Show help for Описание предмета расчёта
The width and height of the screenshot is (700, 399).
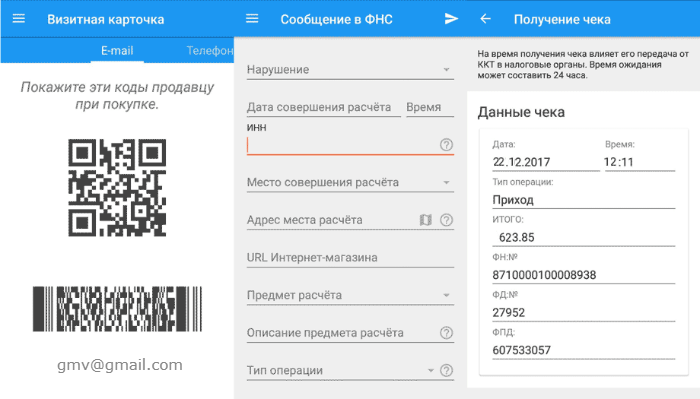[x=446, y=332]
